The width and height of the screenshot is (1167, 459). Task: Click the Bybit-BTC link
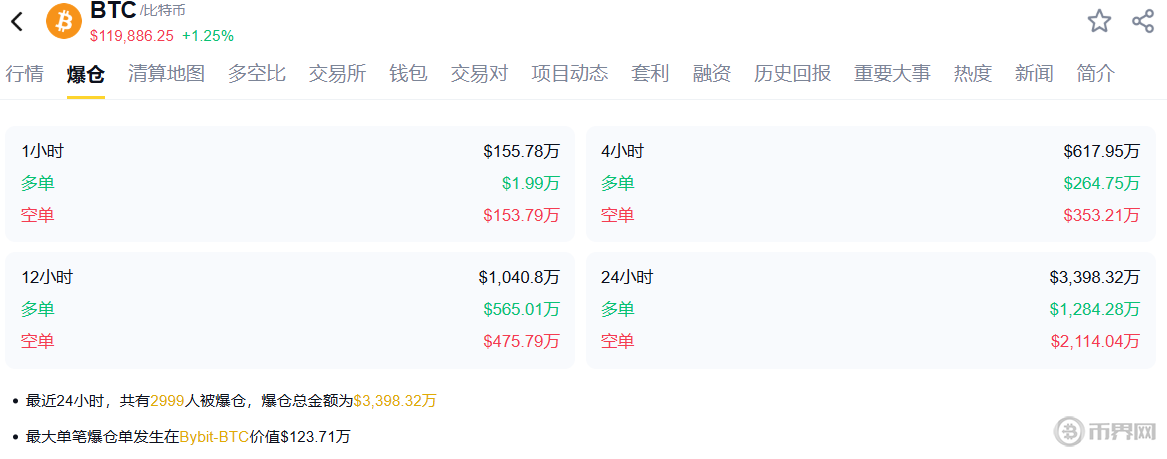pyautogui.click(x=215, y=436)
